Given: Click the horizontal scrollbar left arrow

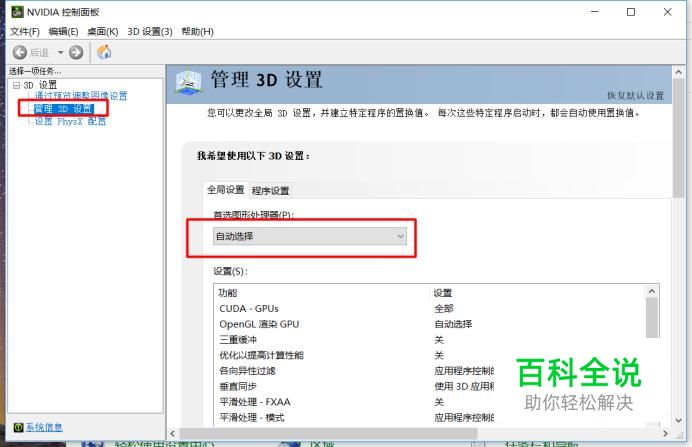Looking at the screenshot, I should click(x=173, y=434).
